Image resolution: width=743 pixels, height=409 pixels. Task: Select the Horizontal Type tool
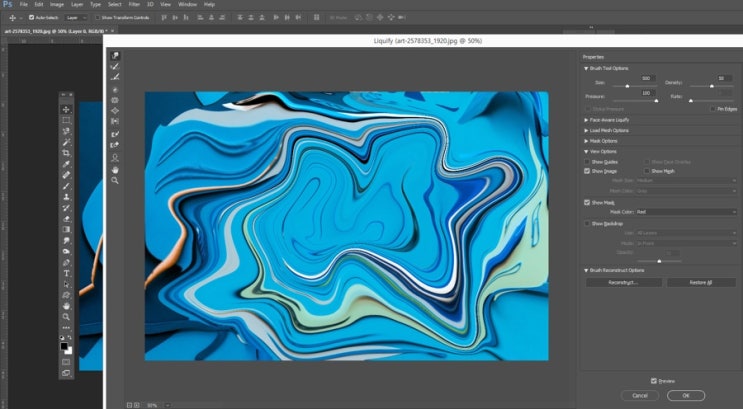pyautogui.click(x=66, y=273)
